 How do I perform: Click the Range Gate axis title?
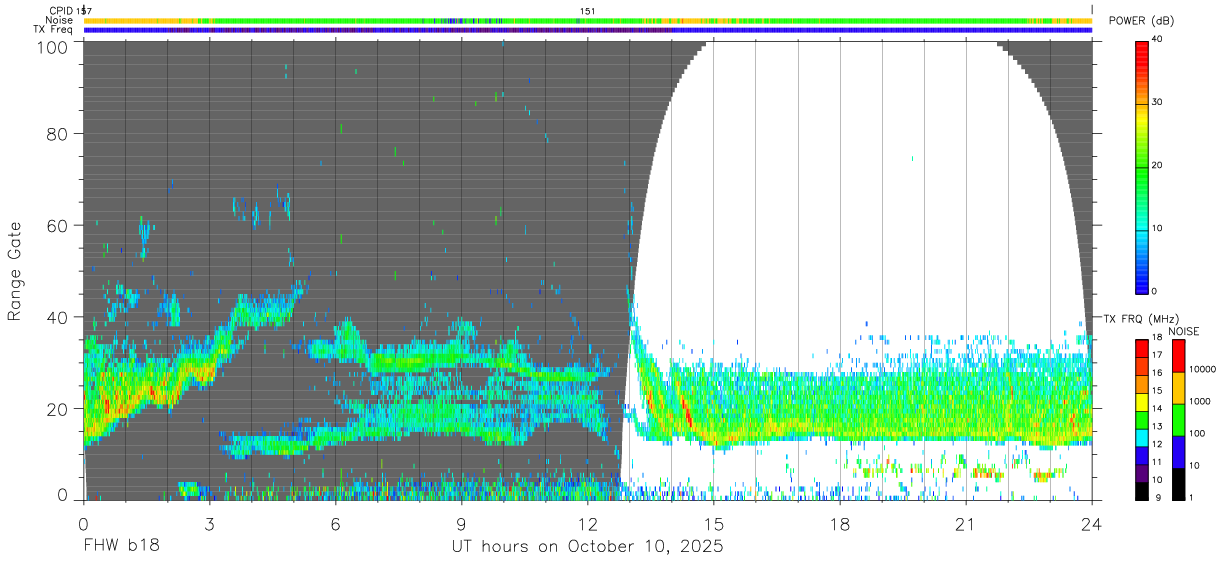coord(15,271)
